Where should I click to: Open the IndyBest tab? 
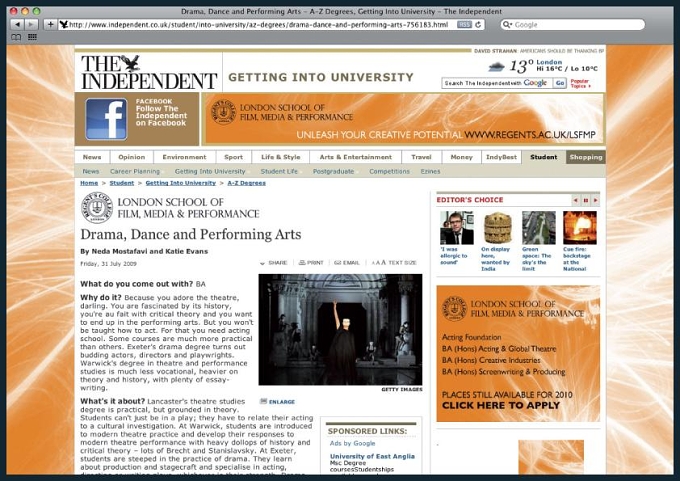click(501, 157)
